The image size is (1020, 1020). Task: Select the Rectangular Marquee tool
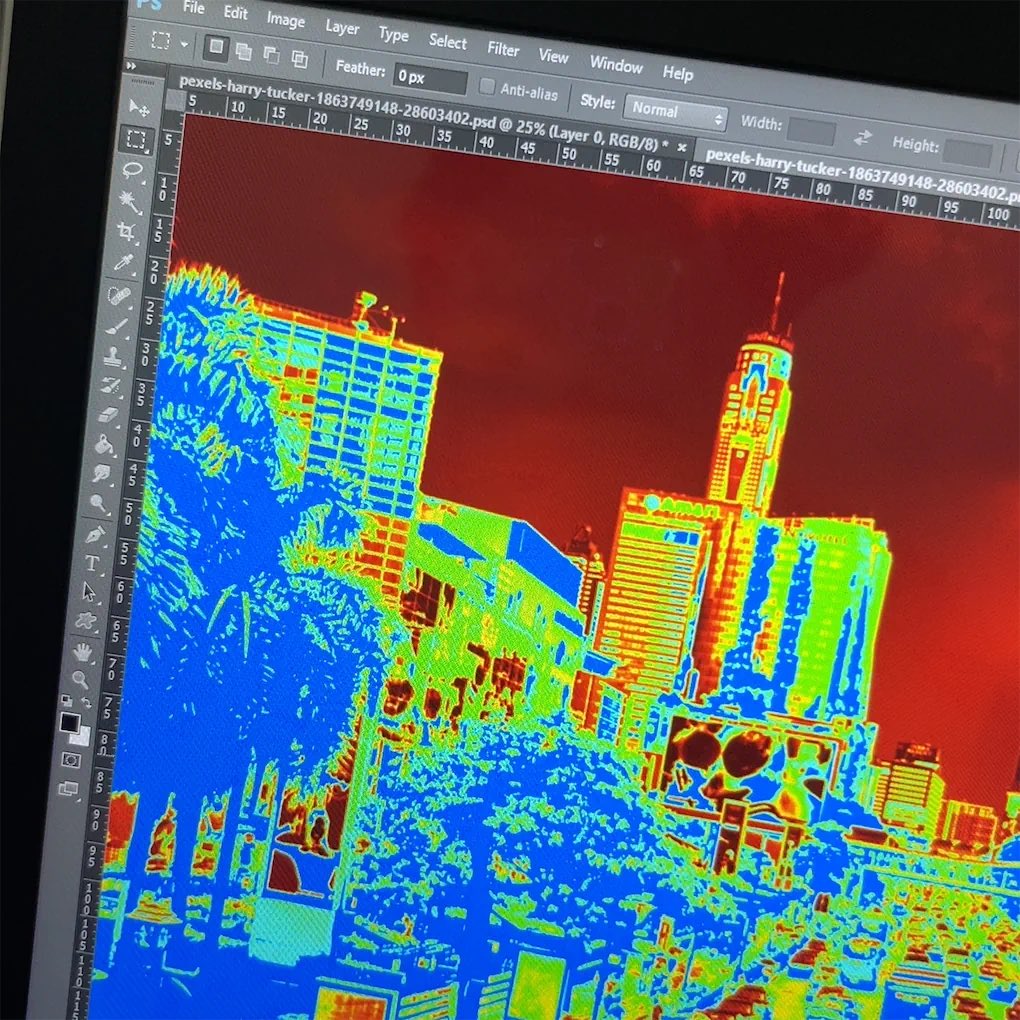click(135, 139)
